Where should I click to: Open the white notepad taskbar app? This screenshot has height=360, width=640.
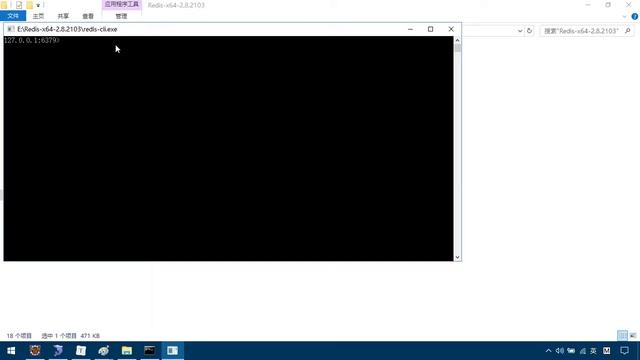pyautogui.click(x=81, y=351)
